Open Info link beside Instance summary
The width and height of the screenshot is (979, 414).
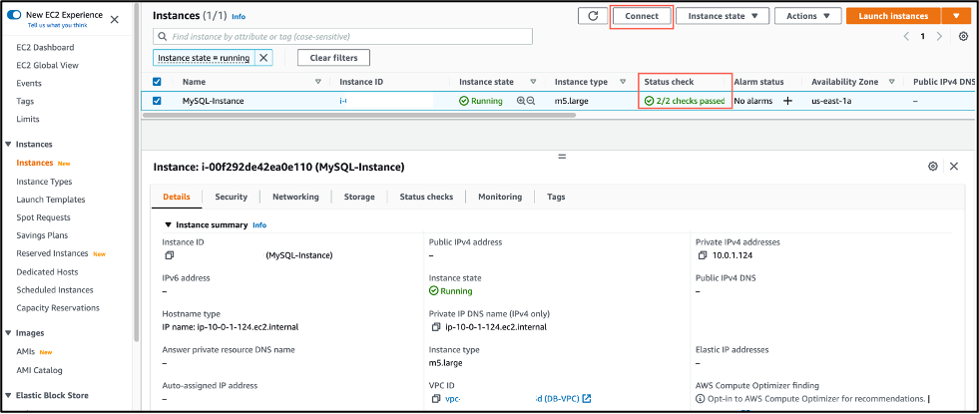point(259,225)
